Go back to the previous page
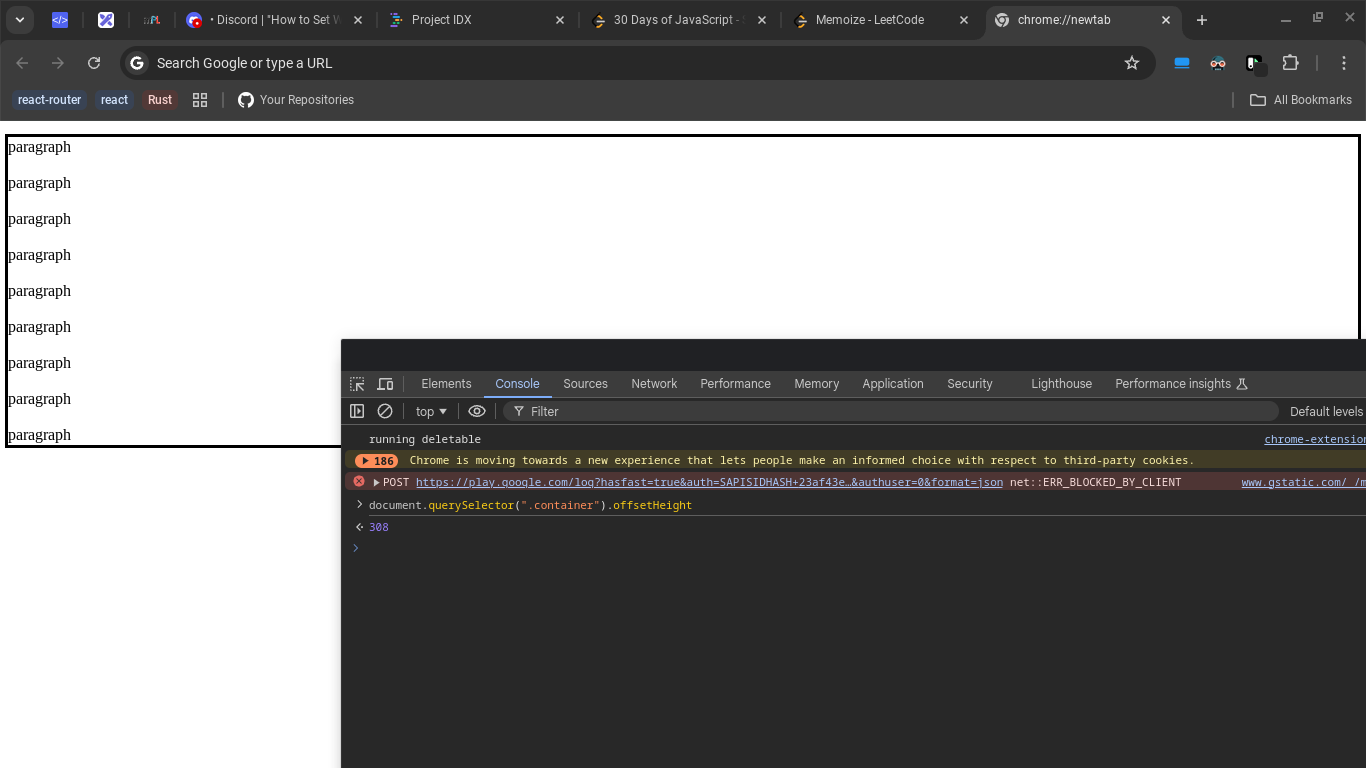 click(22, 63)
